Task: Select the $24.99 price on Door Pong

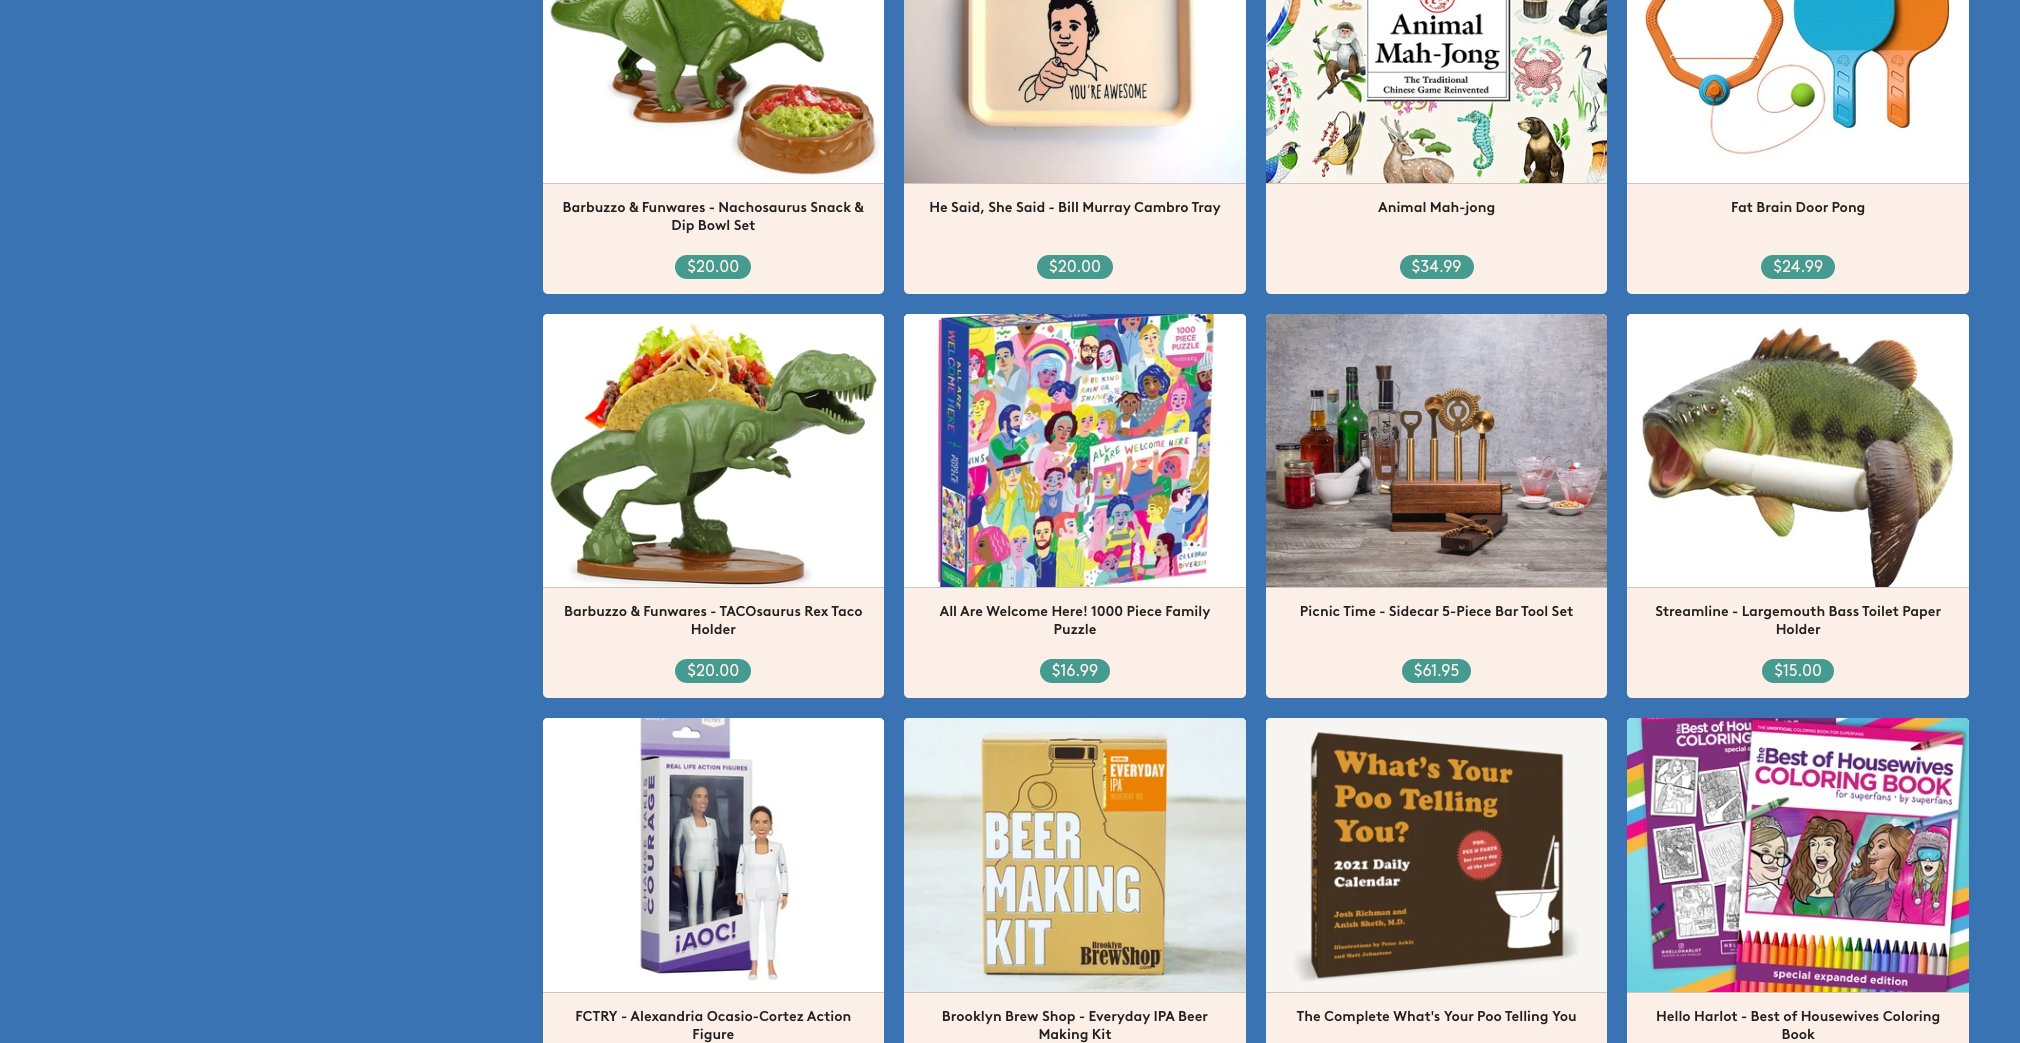Action: tap(1798, 267)
